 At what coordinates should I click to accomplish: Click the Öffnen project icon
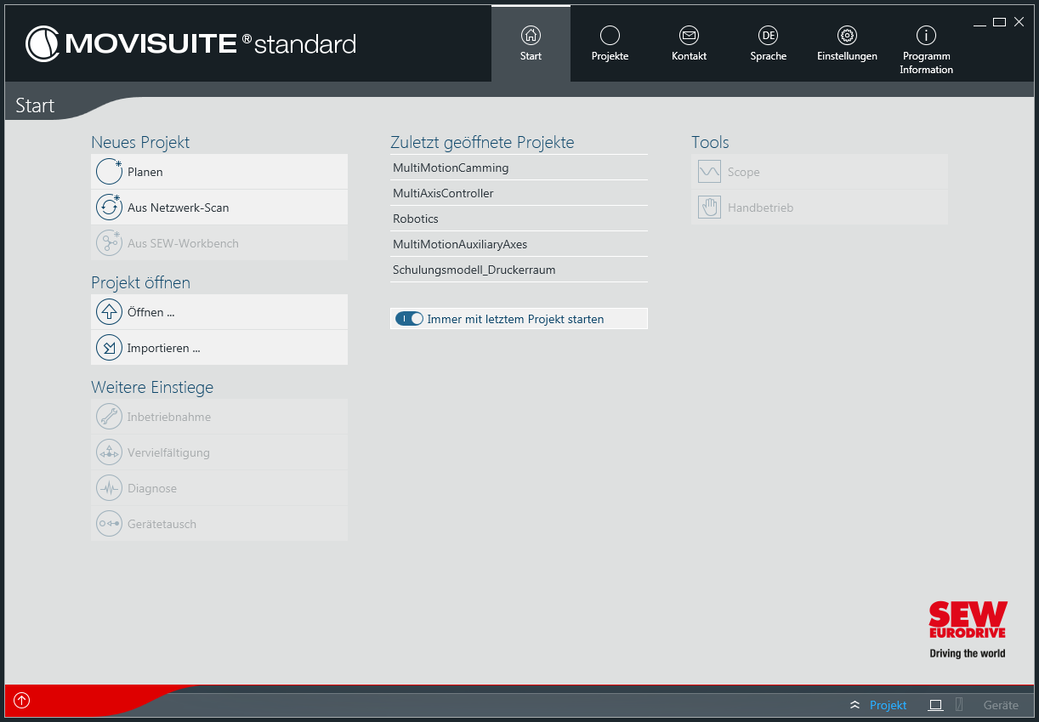click(109, 312)
